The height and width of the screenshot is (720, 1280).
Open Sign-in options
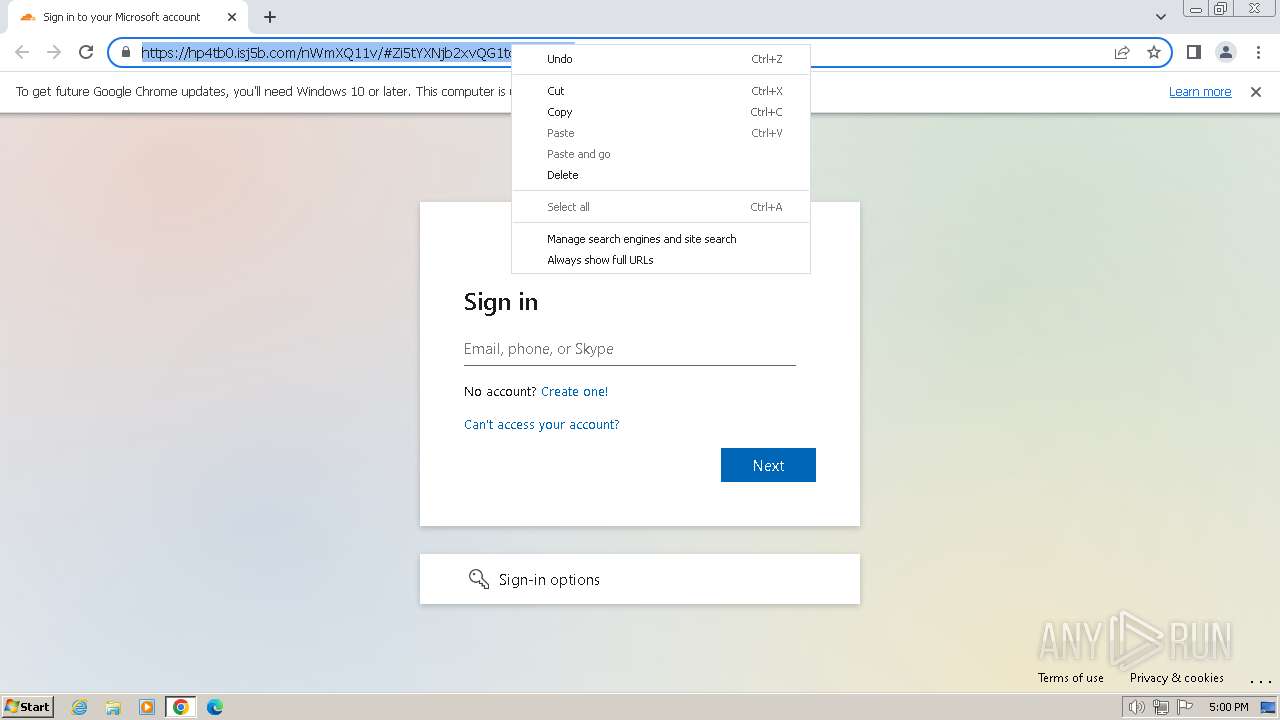coord(640,579)
